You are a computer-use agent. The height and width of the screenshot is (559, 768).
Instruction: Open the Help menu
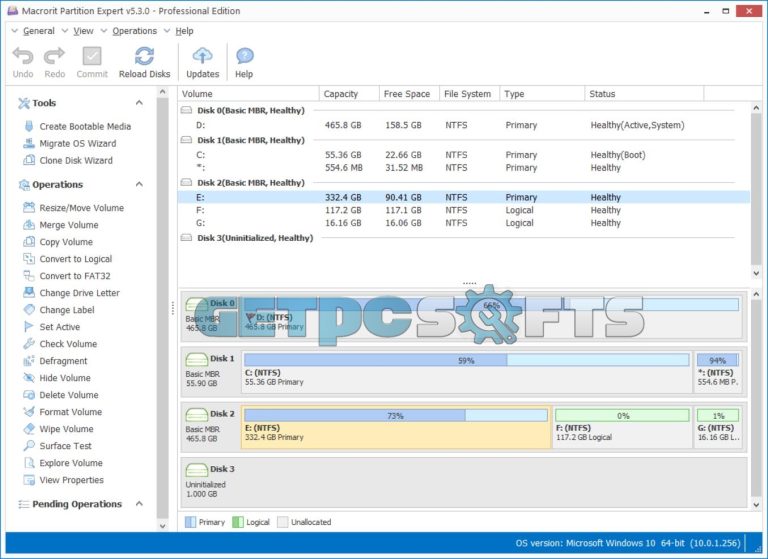point(184,31)
